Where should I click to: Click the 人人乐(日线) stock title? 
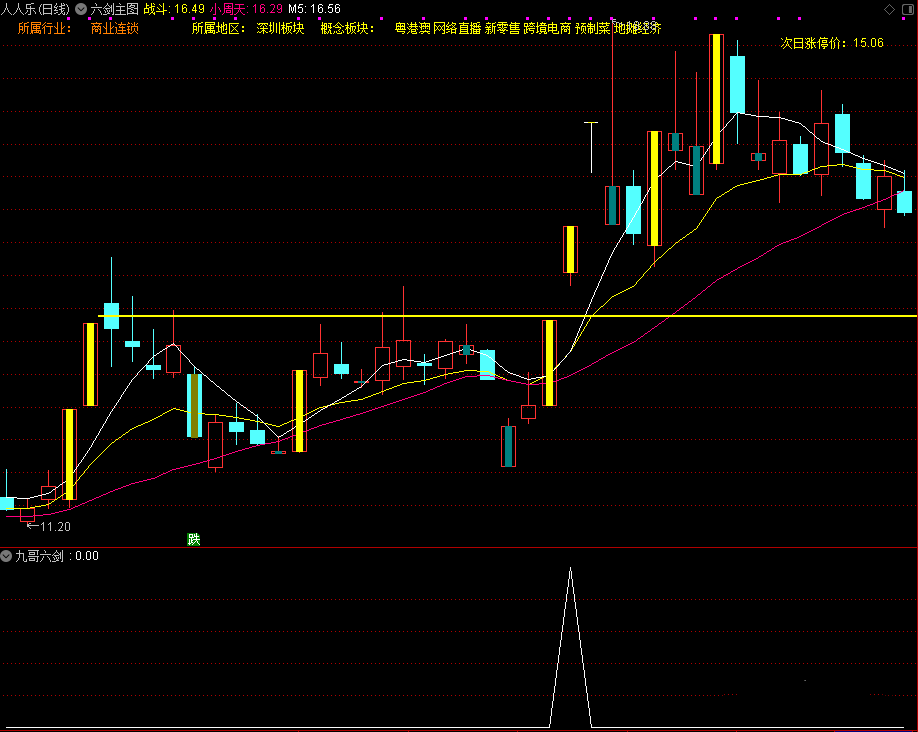36,9
